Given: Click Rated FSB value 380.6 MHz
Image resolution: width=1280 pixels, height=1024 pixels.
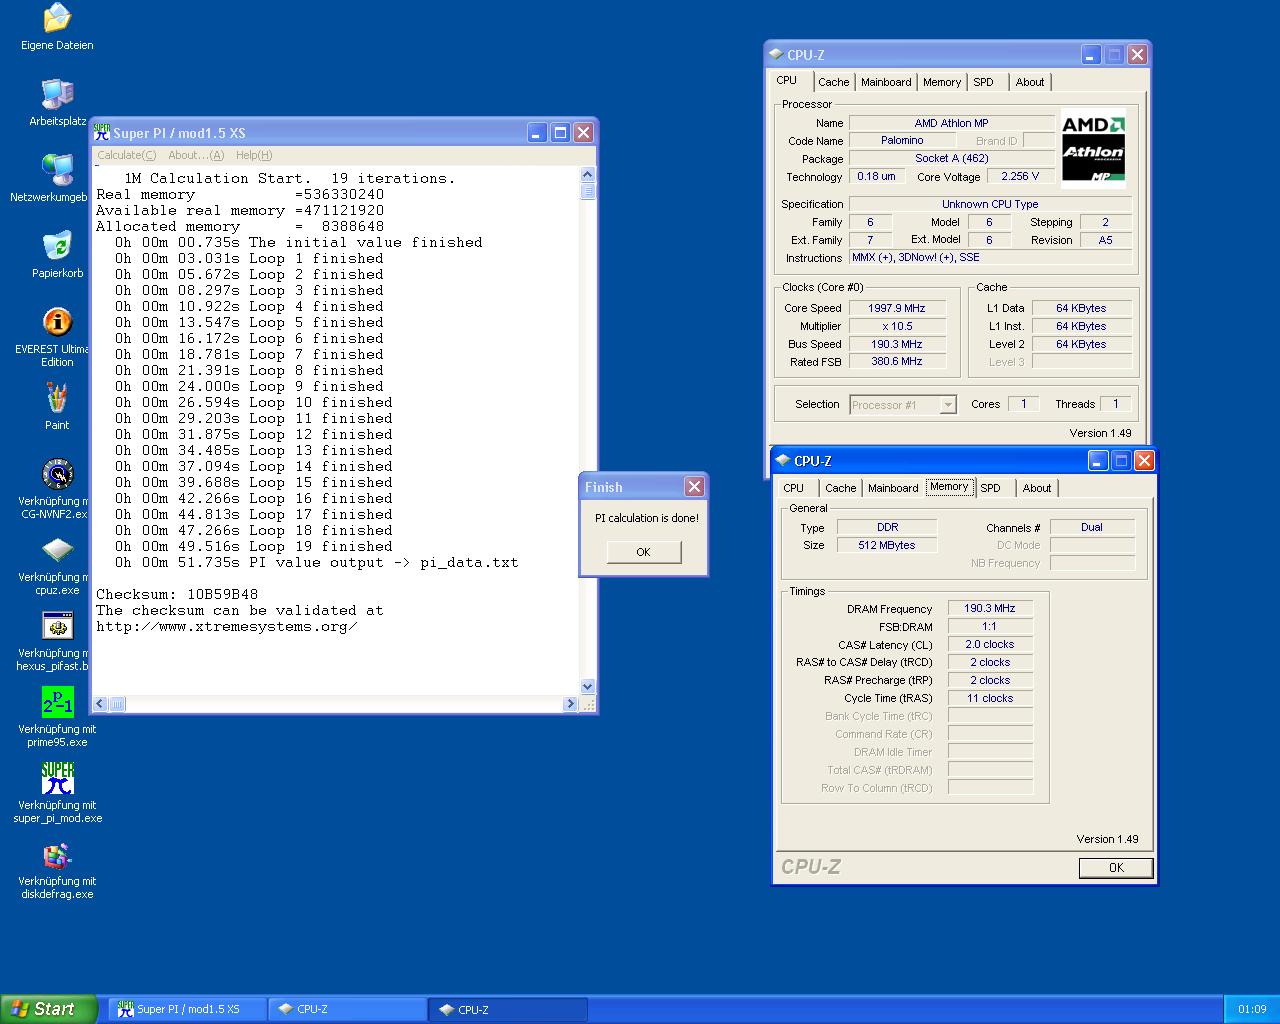Looking at the screenshot, I should (897, 361).
